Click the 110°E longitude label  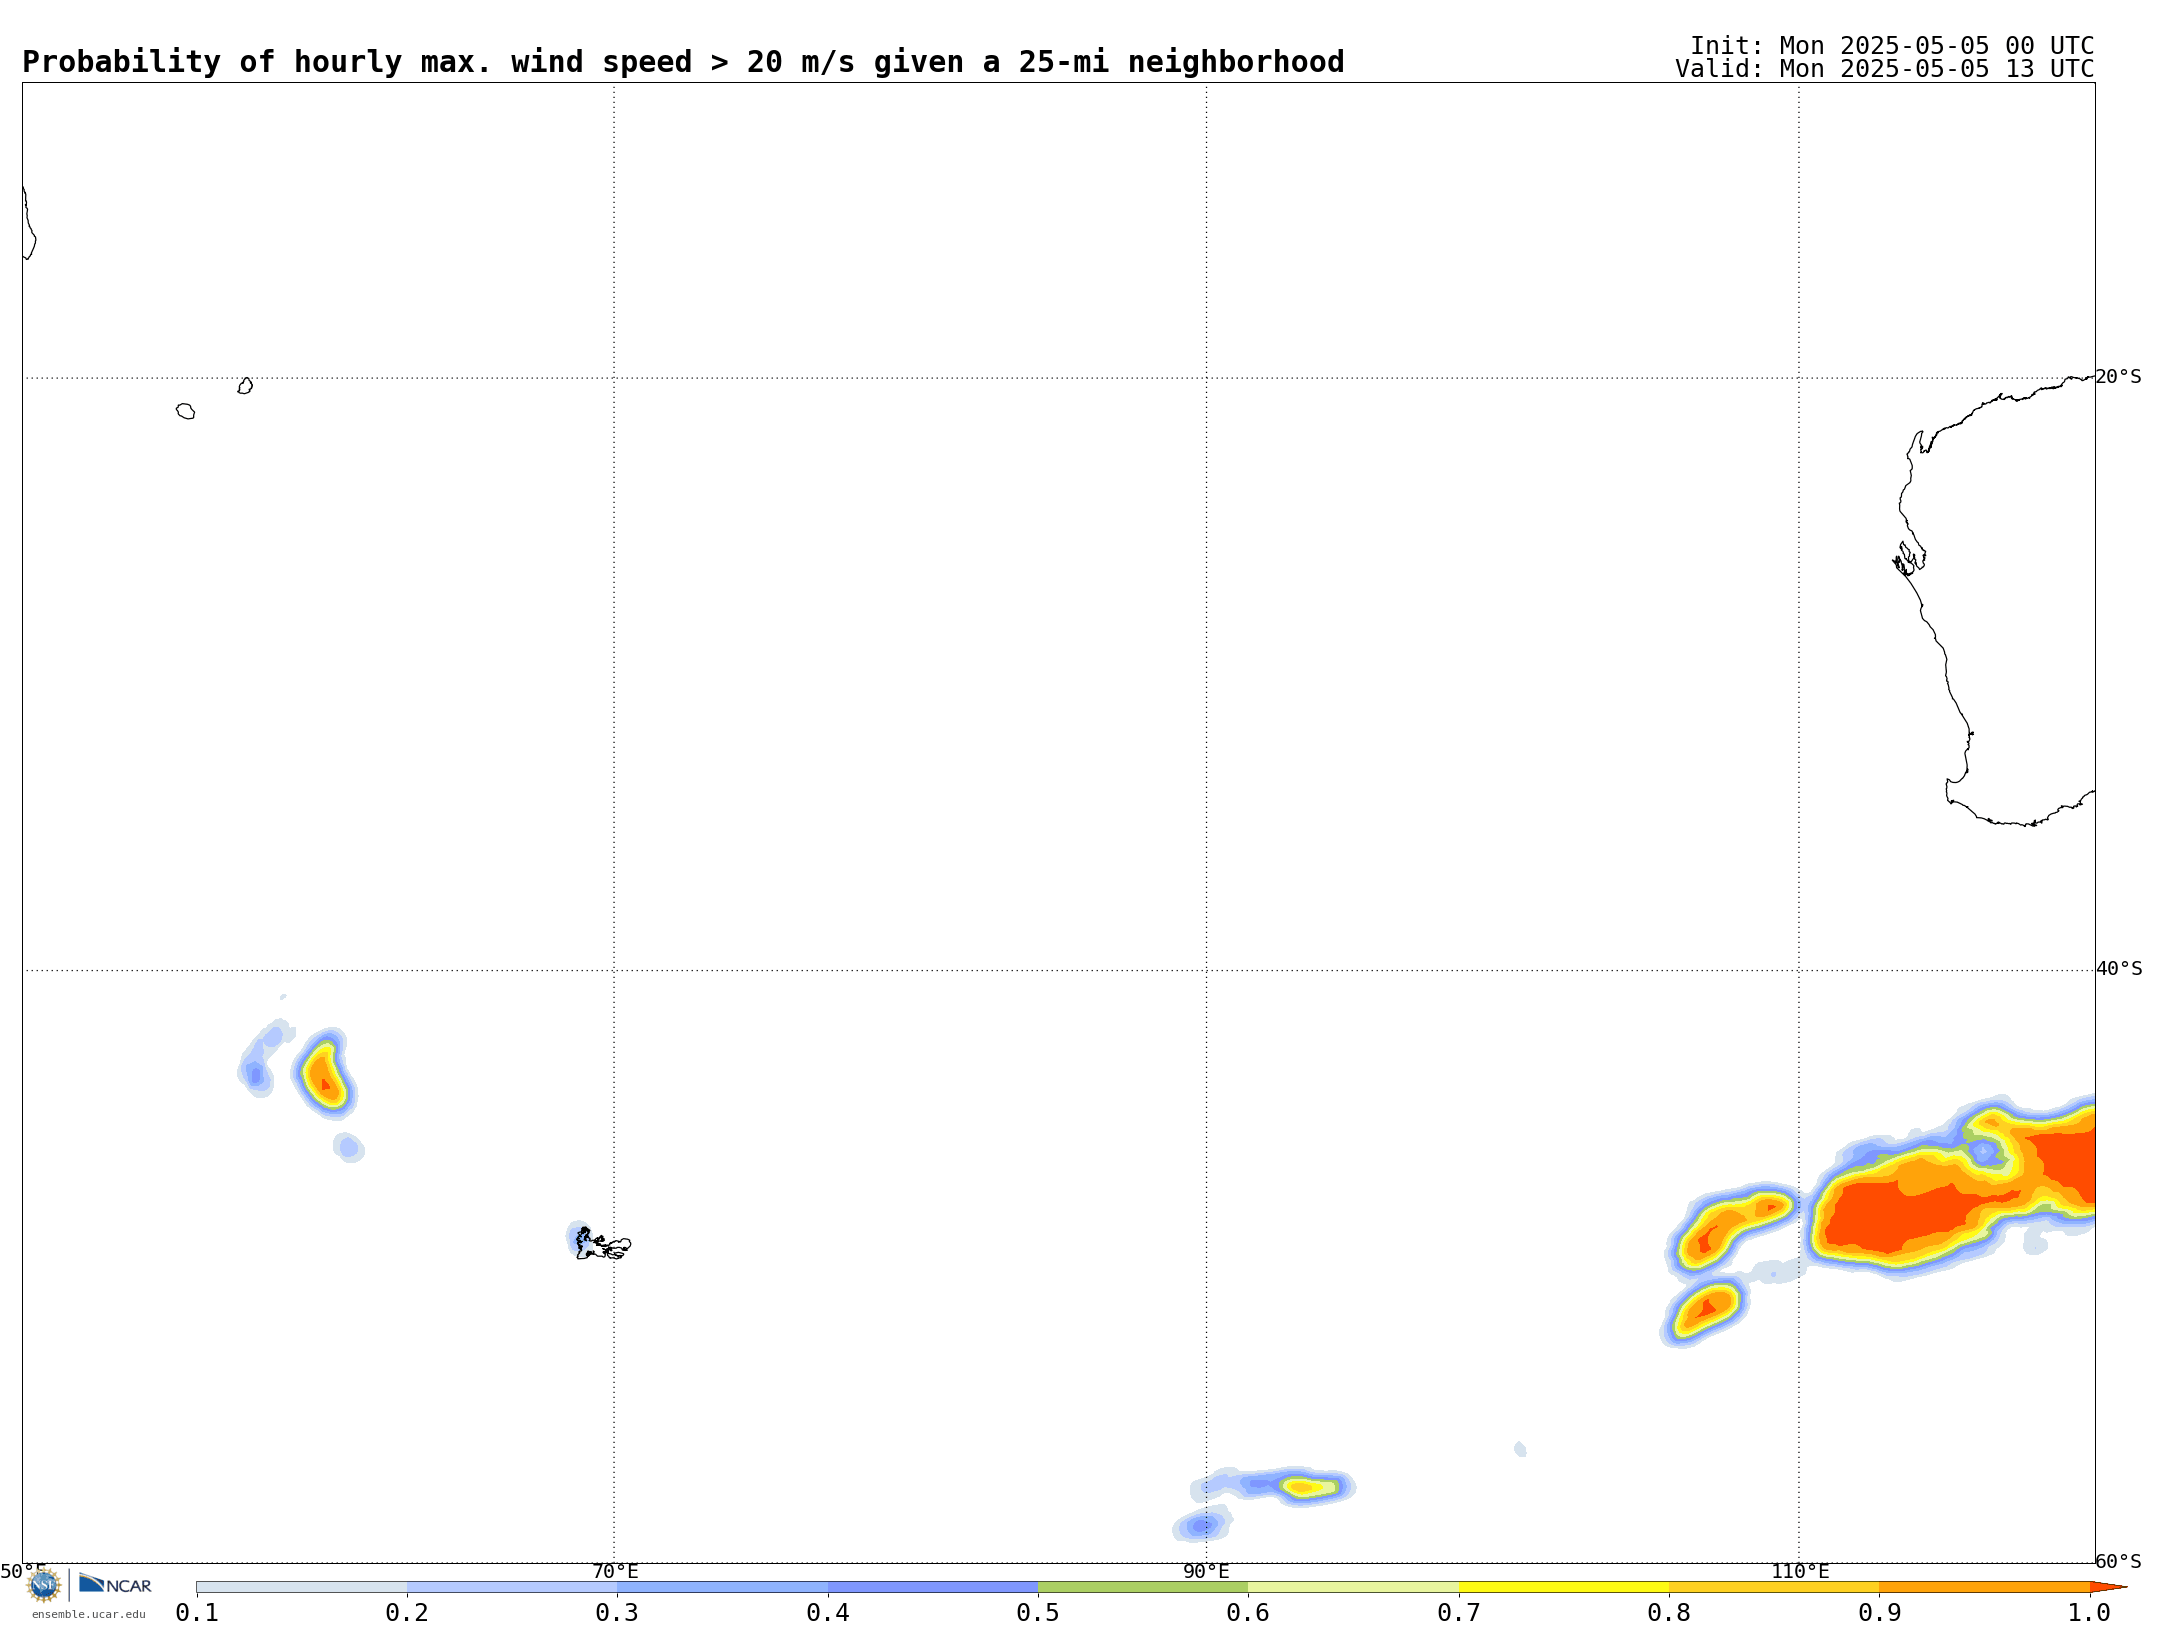point(1800,1572)
